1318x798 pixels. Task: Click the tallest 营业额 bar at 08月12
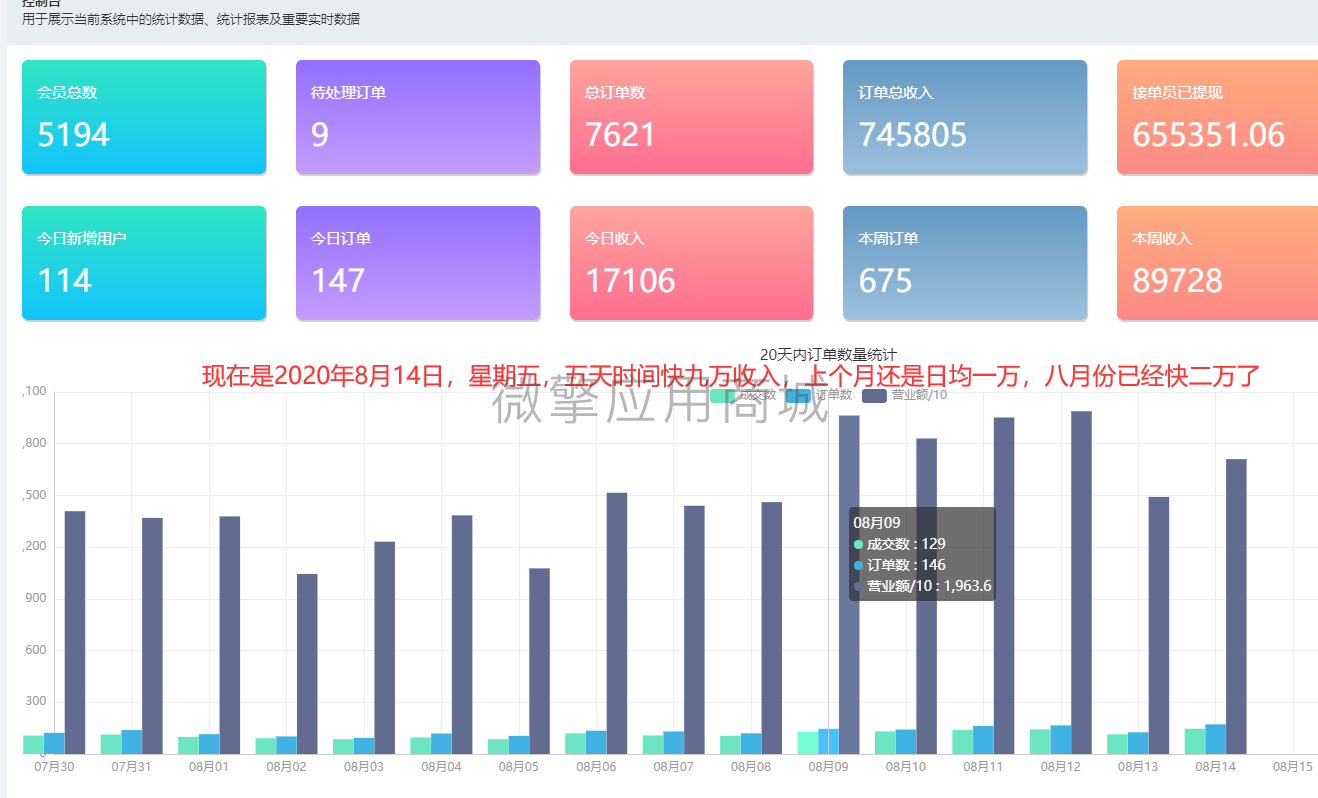pyautogui.click(x=1081, y=582)
